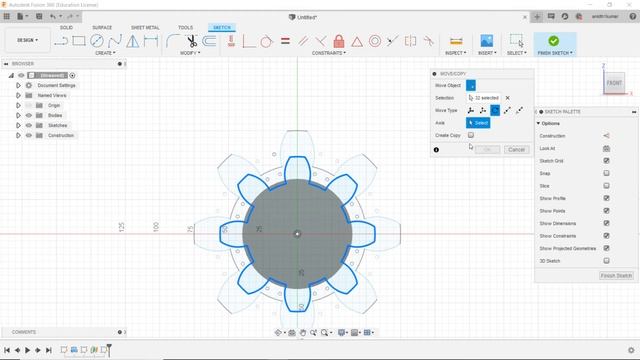Uncheck Show Profile

(607, 198)
